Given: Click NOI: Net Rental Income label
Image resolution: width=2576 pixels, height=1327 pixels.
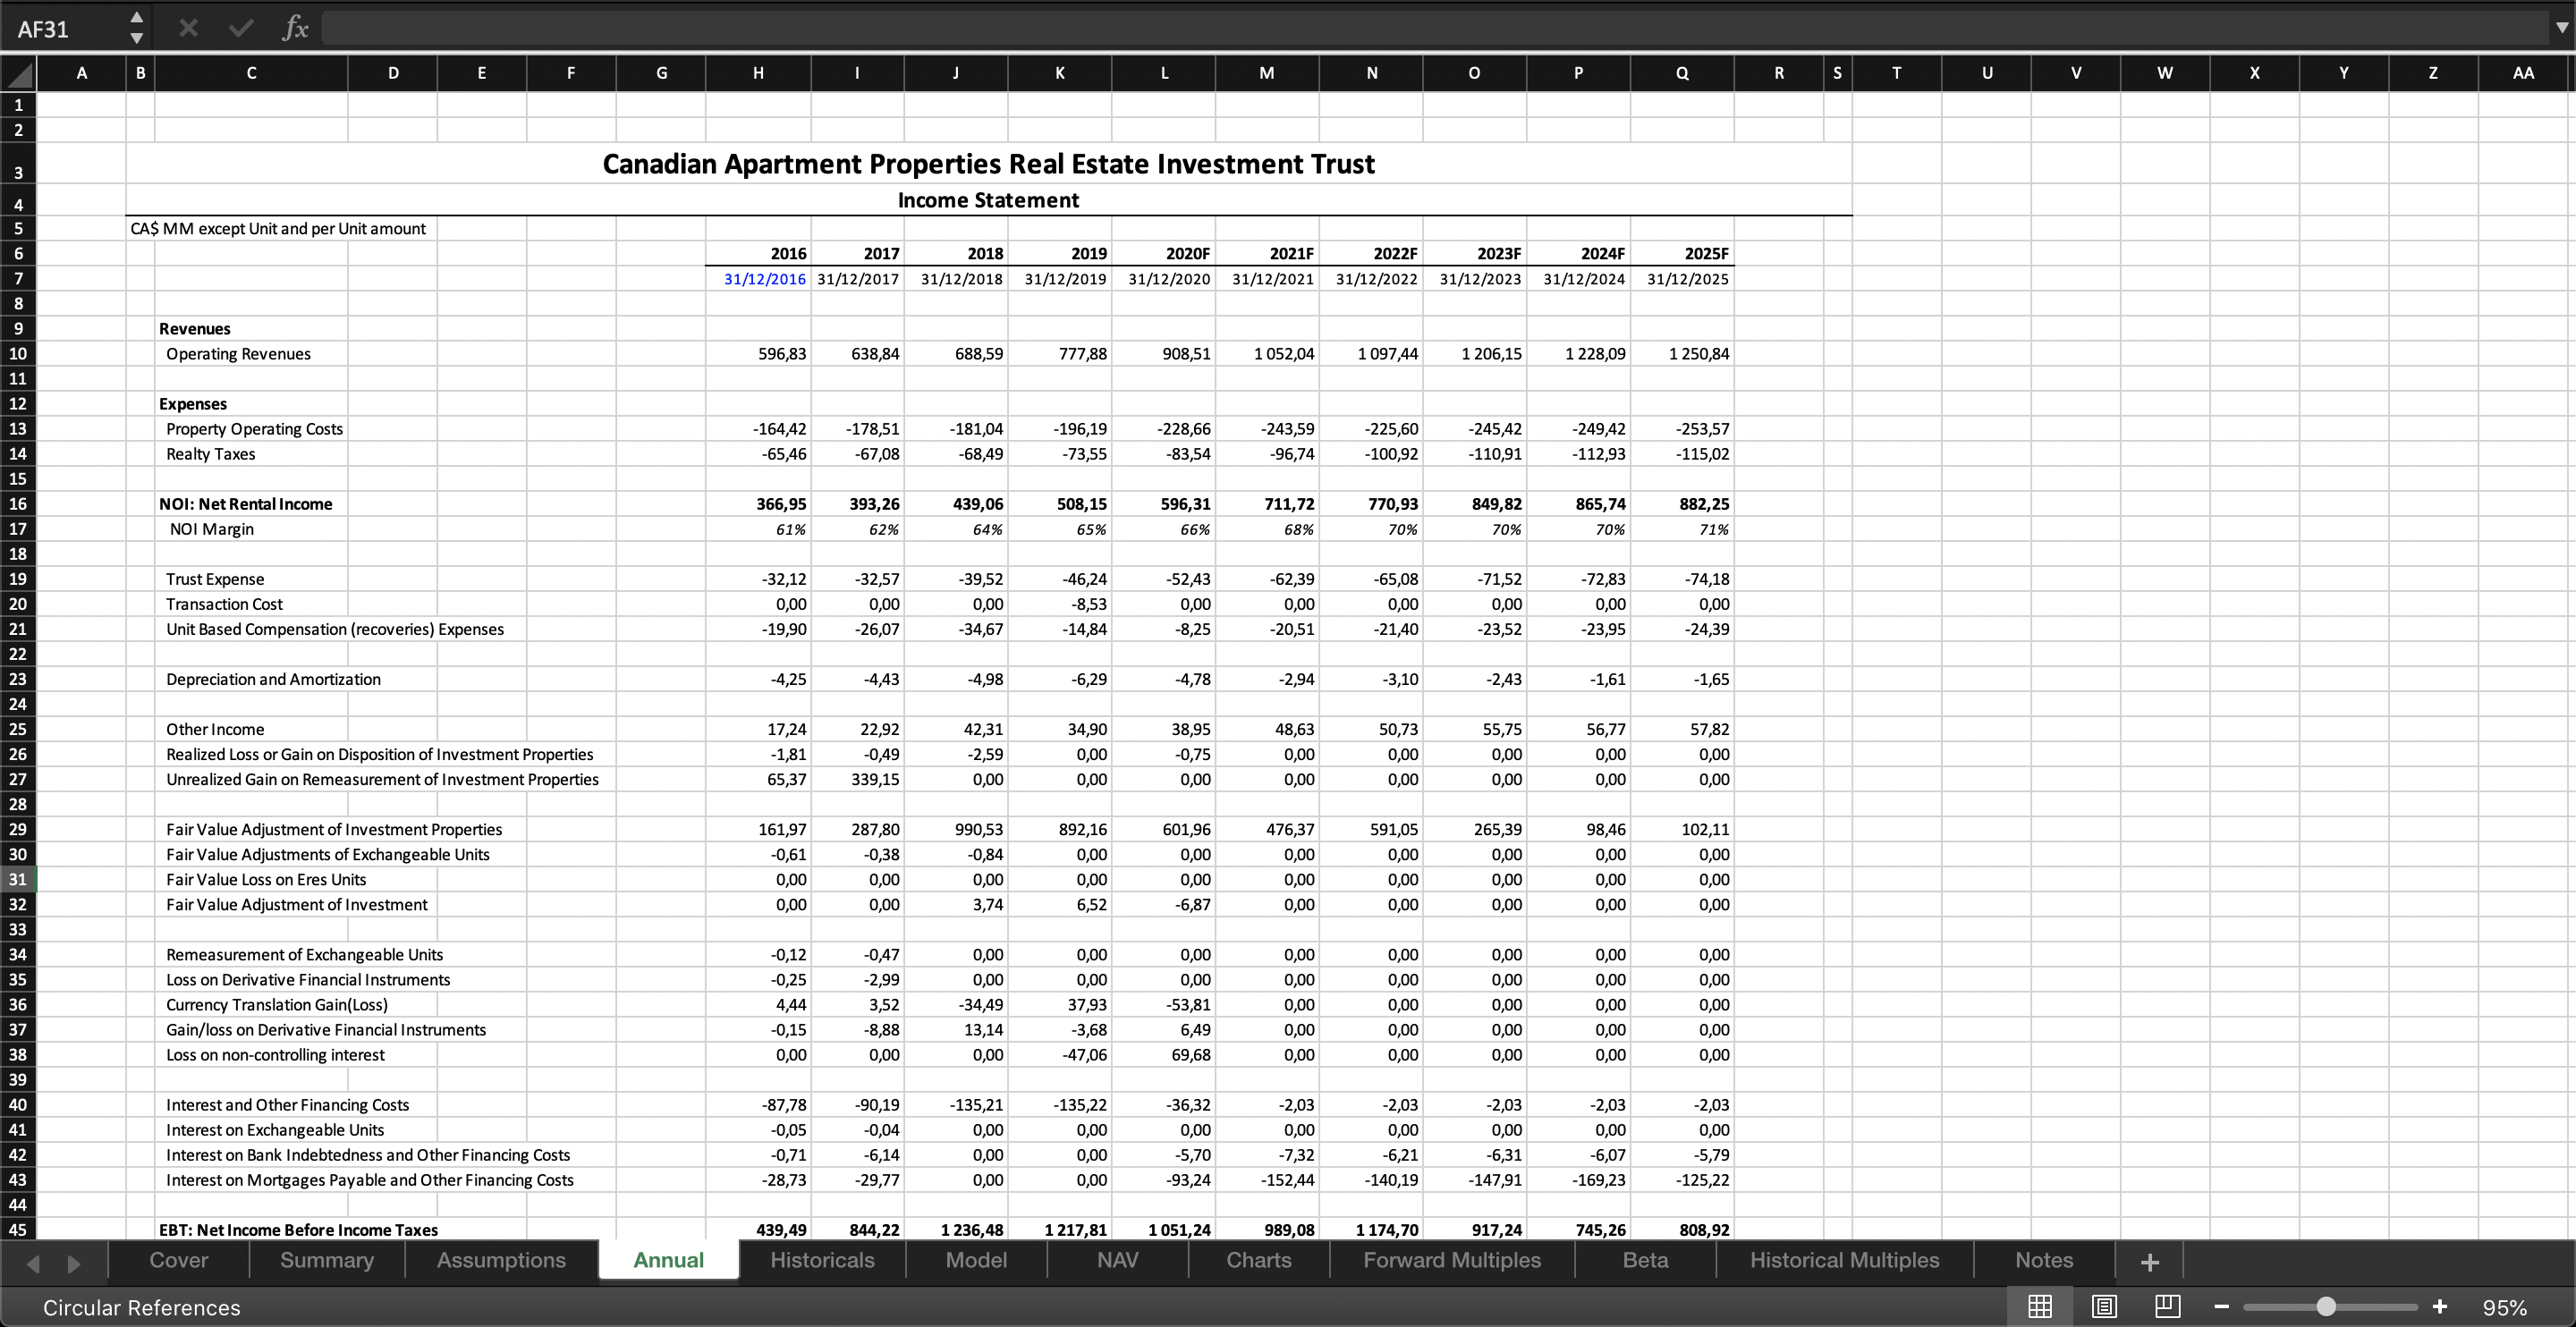Looking at the screenshot, I should pos(245,504).
